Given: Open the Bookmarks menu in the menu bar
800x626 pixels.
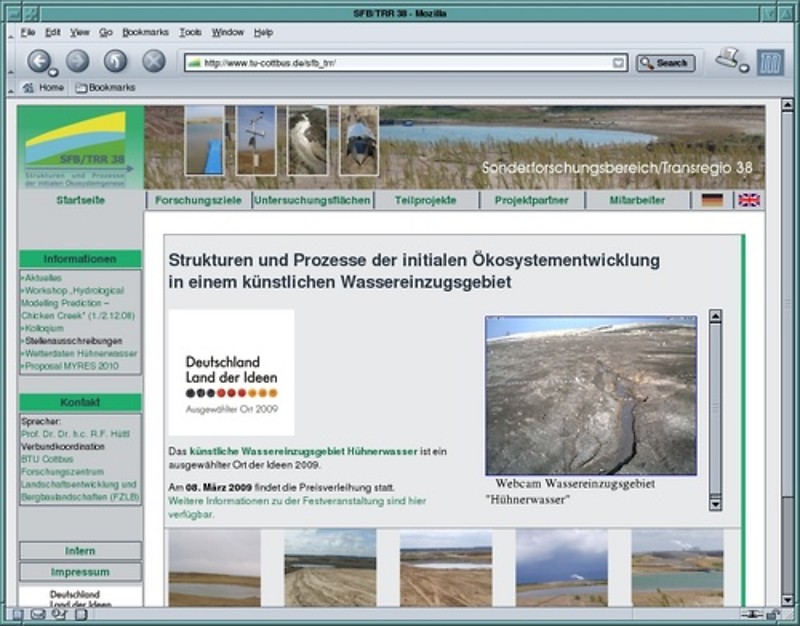Looking at the screenshot, I should coord(145,33).
